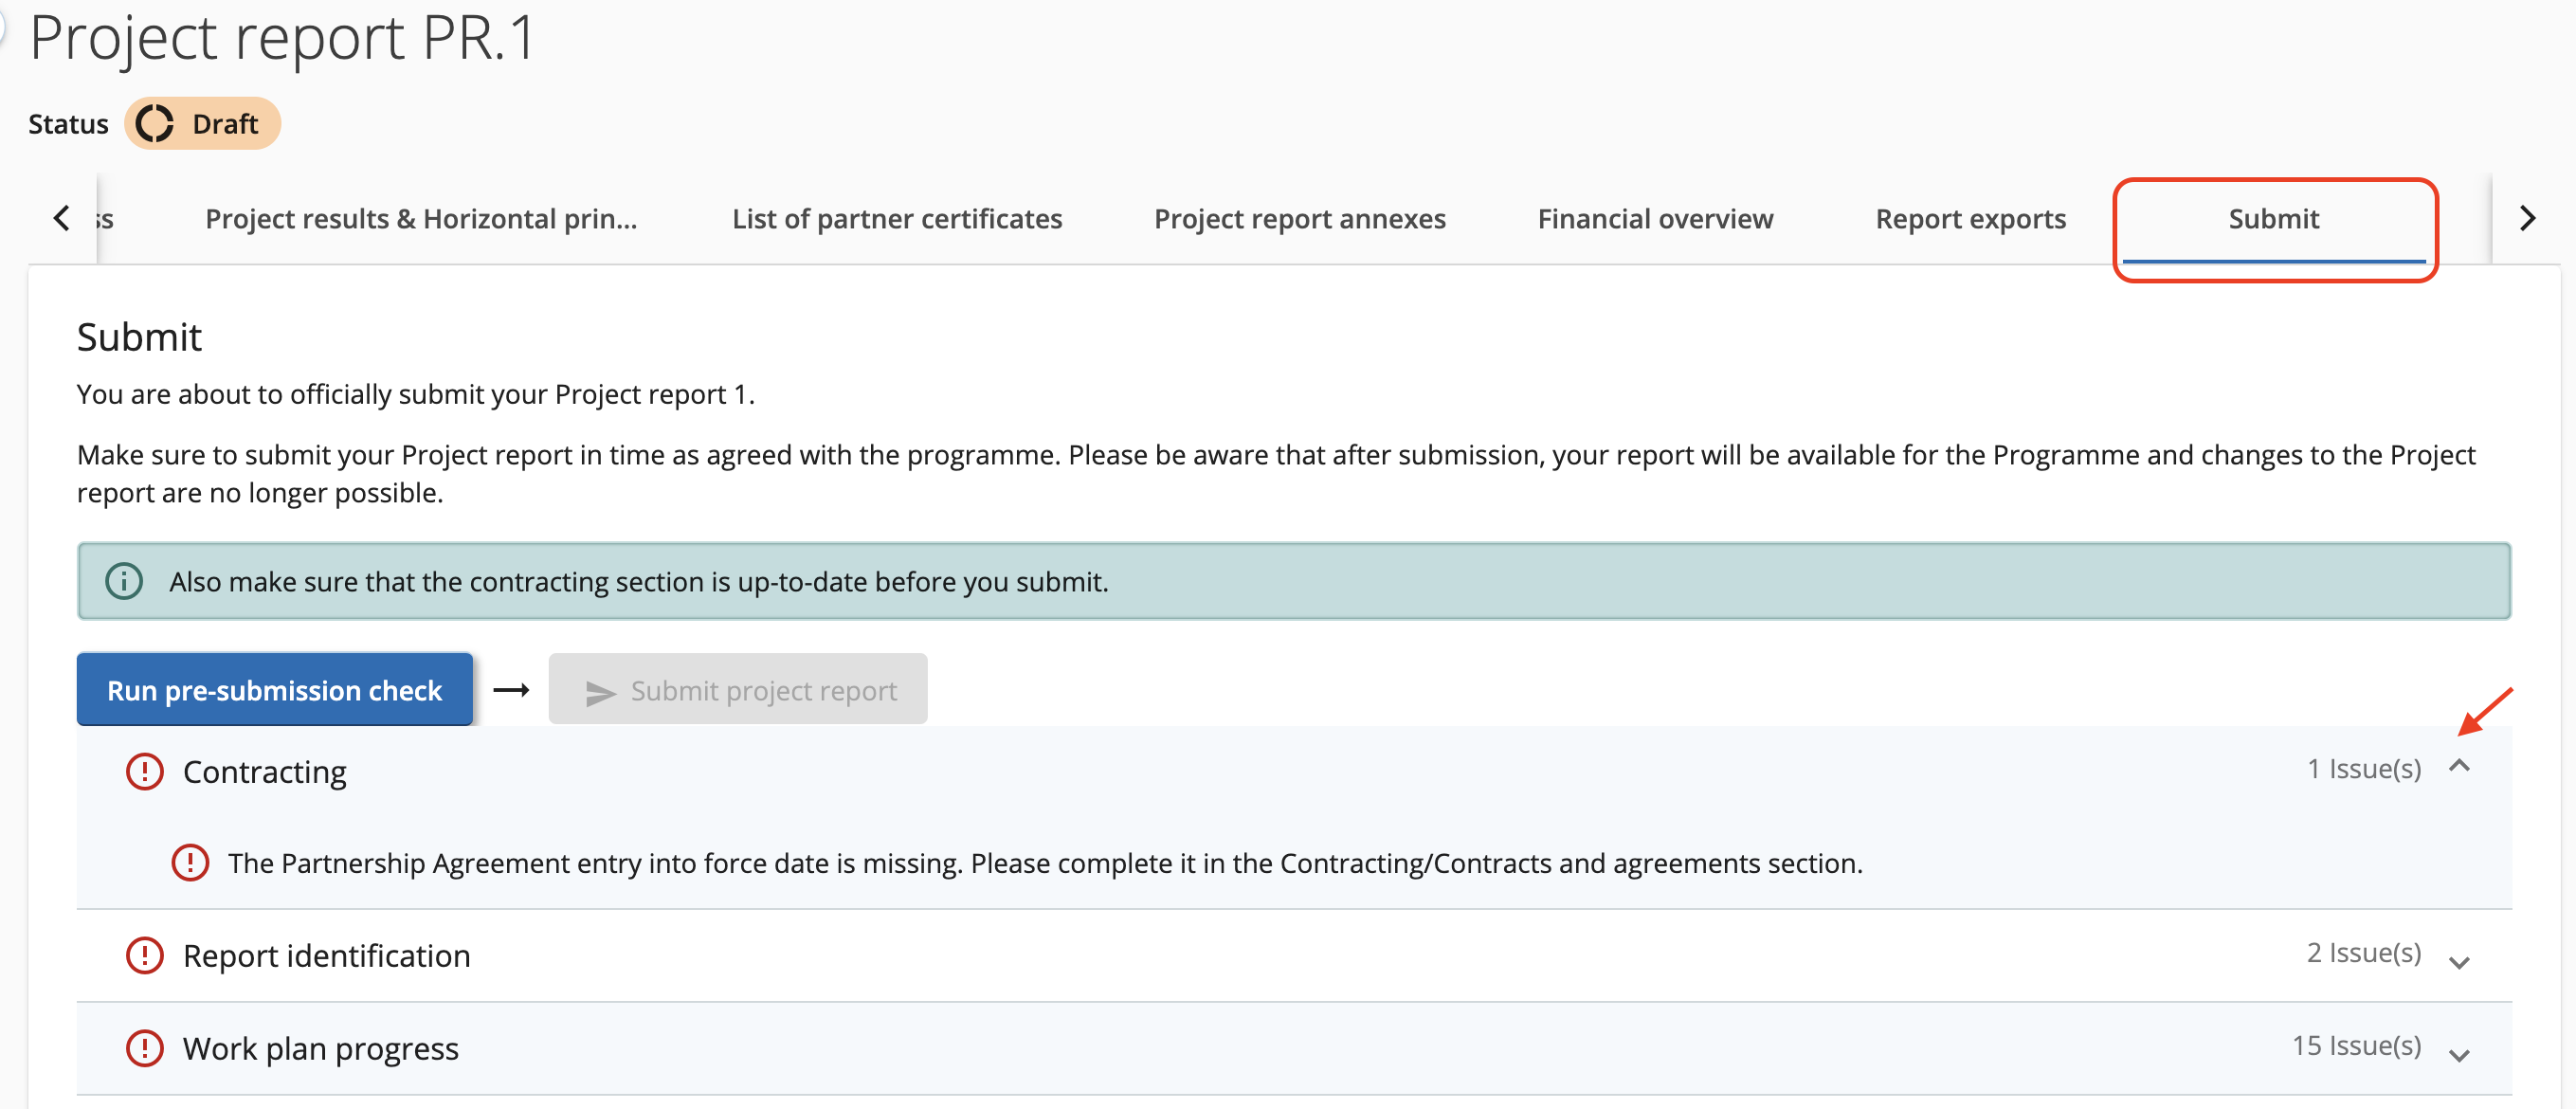
Task: Open List of partner certificates tab
Action: point(896,219)
